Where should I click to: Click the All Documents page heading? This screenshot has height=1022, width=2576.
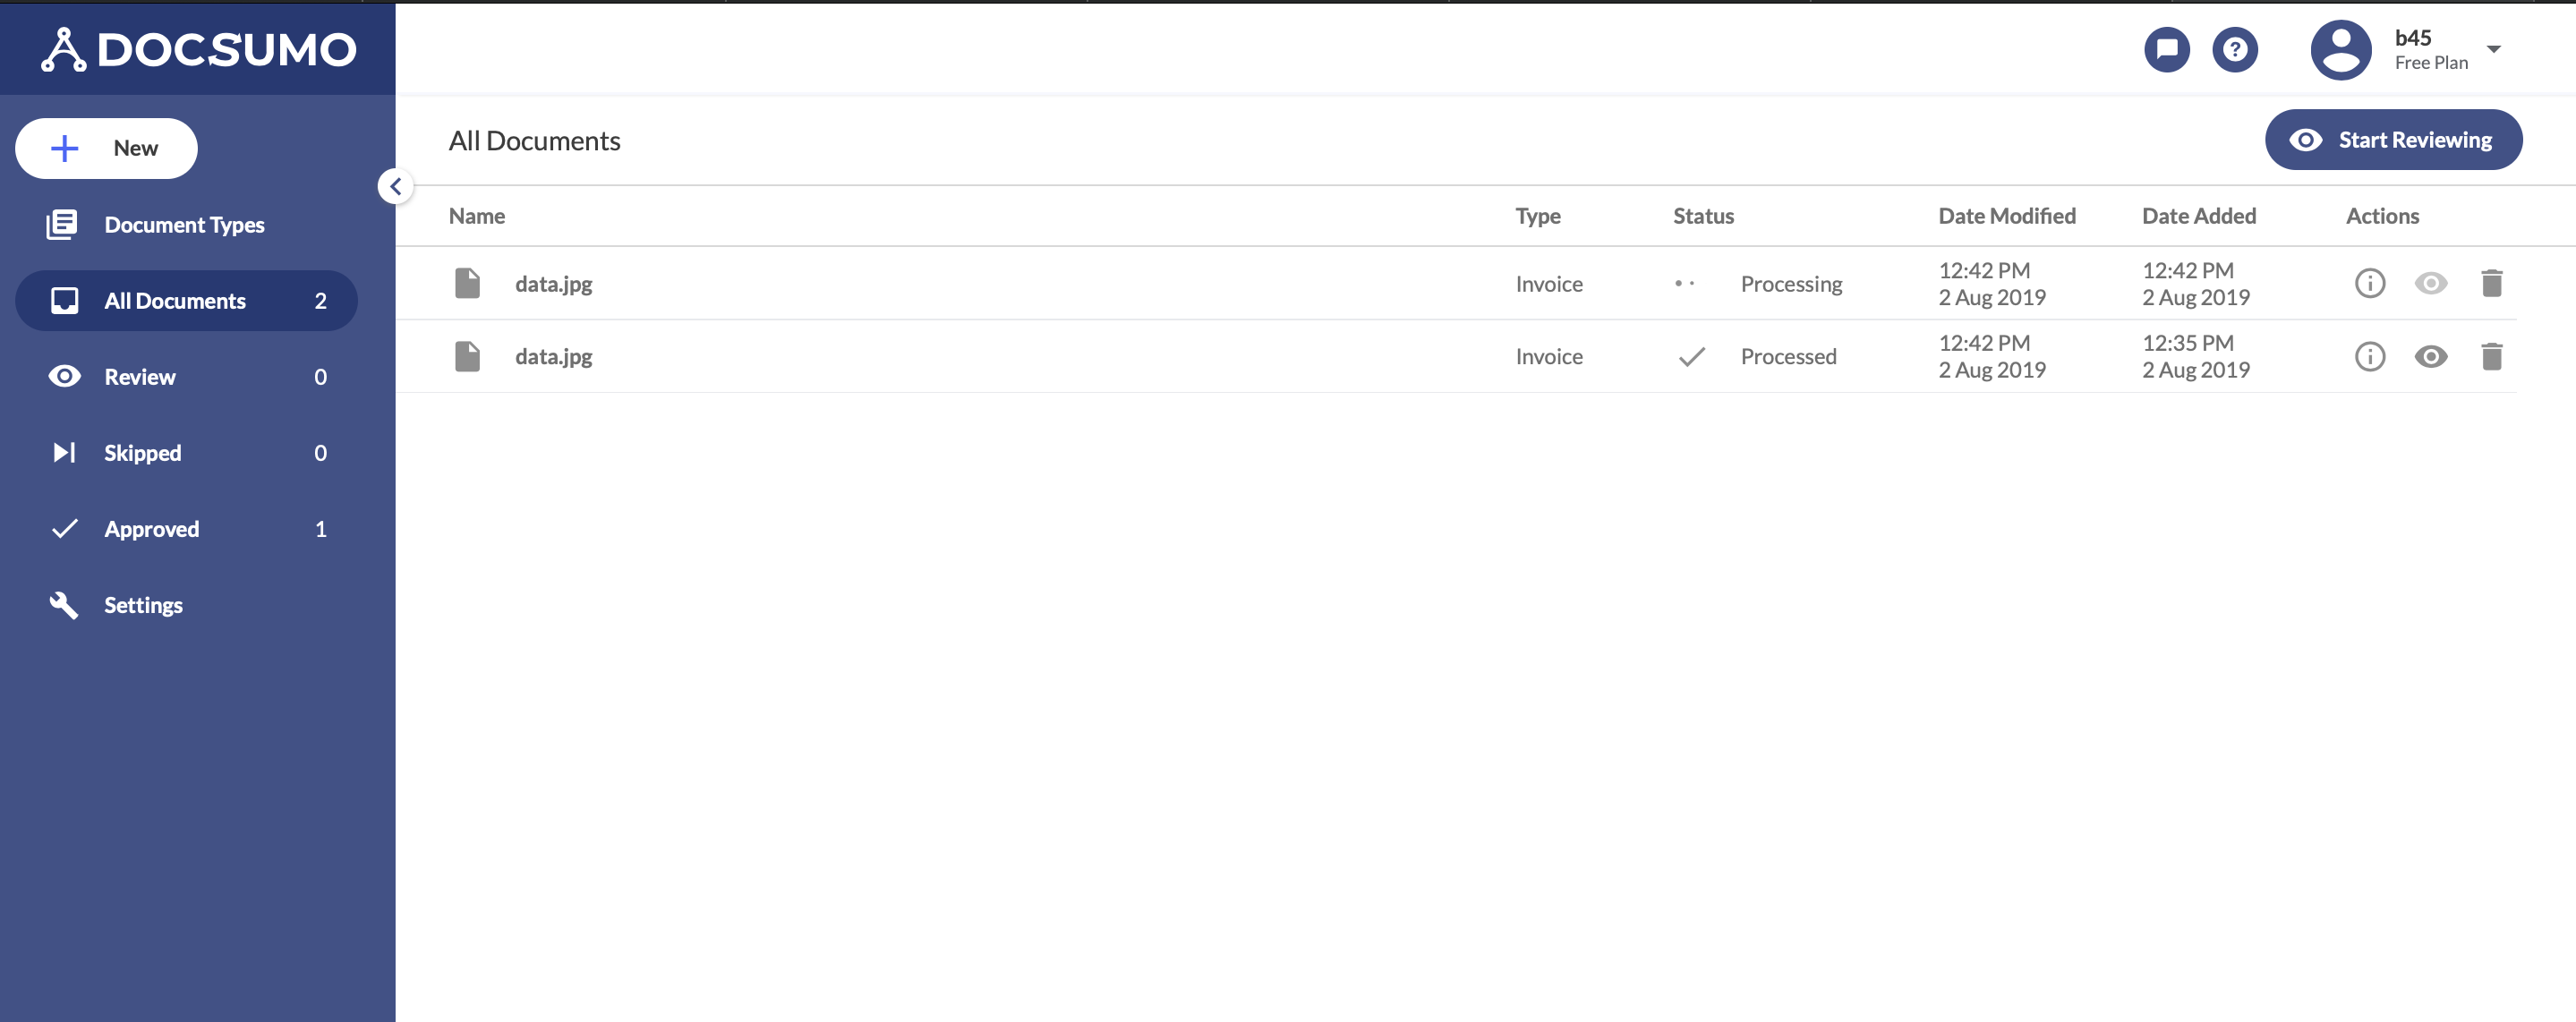pos(534,141)
